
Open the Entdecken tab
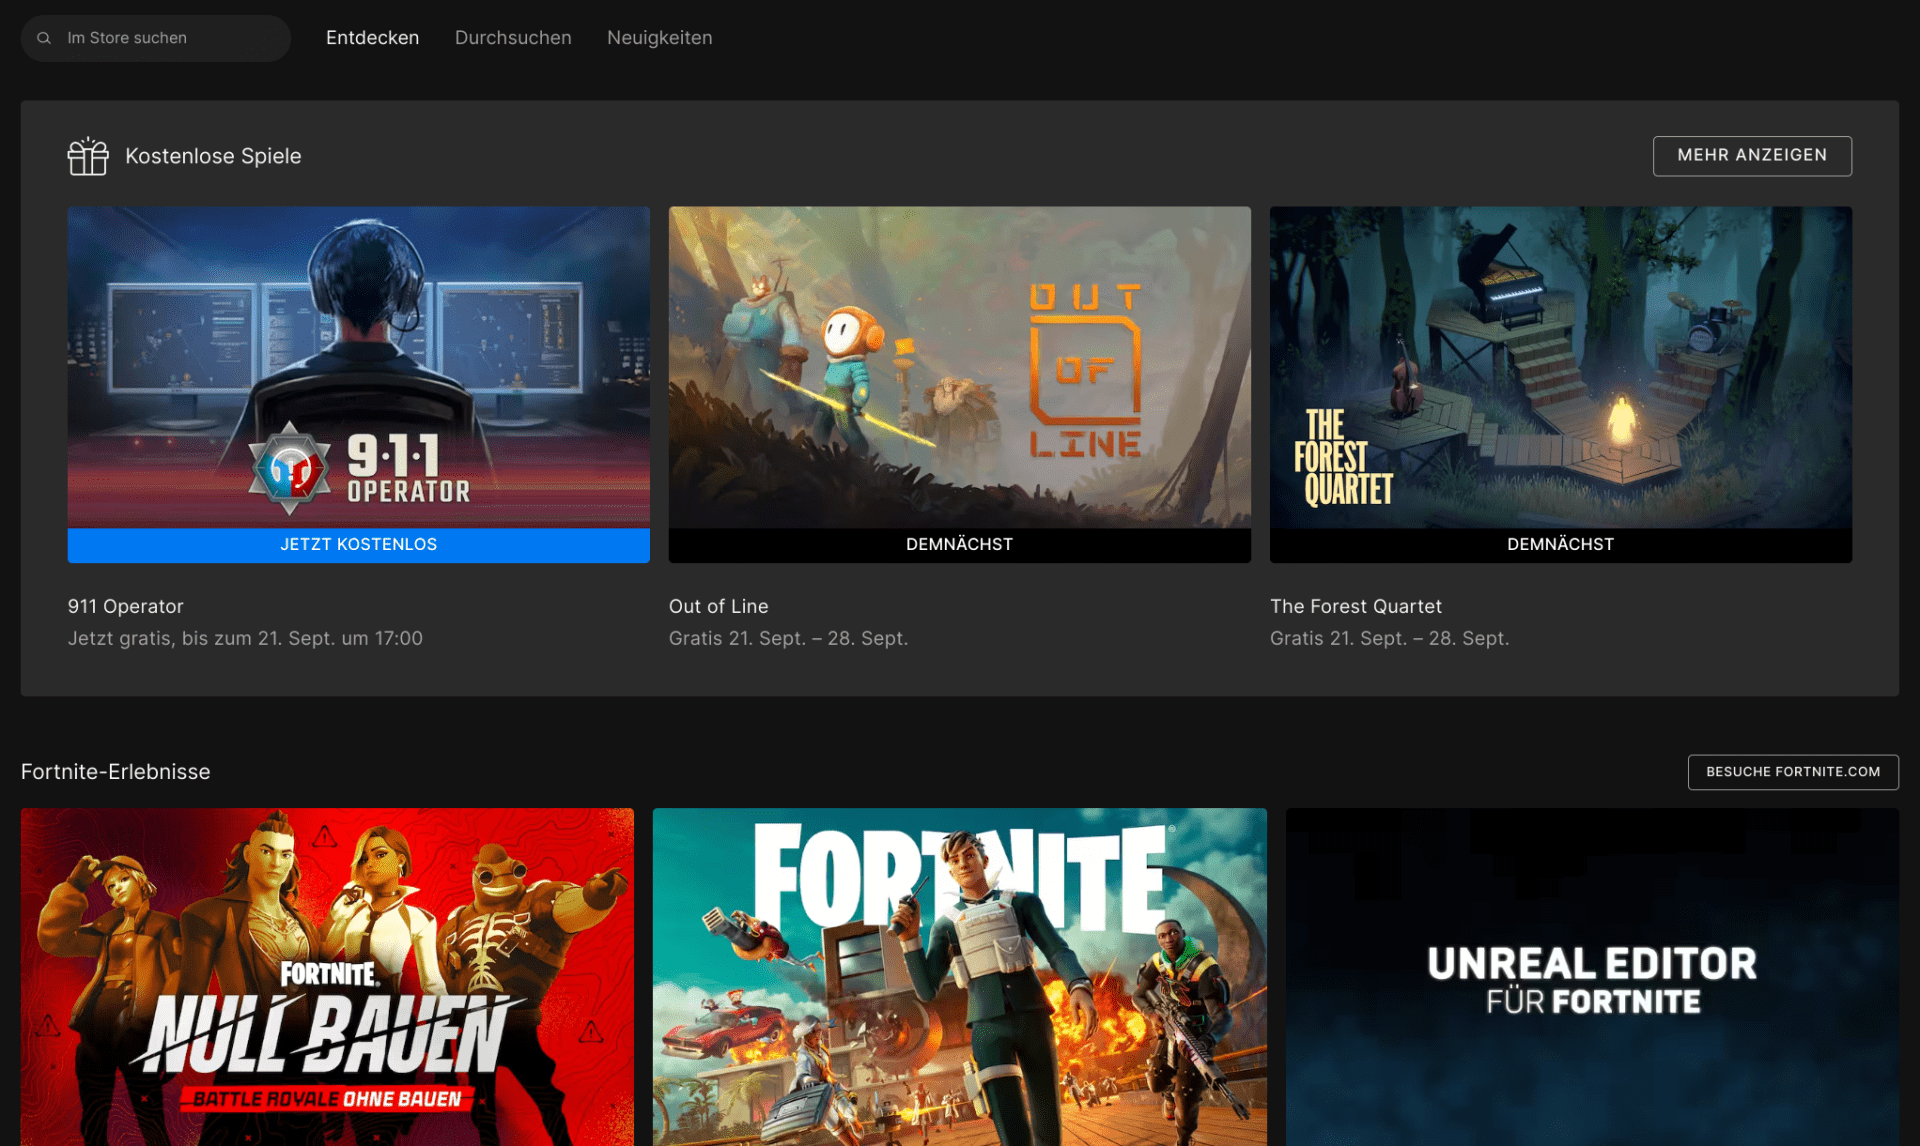372,38
